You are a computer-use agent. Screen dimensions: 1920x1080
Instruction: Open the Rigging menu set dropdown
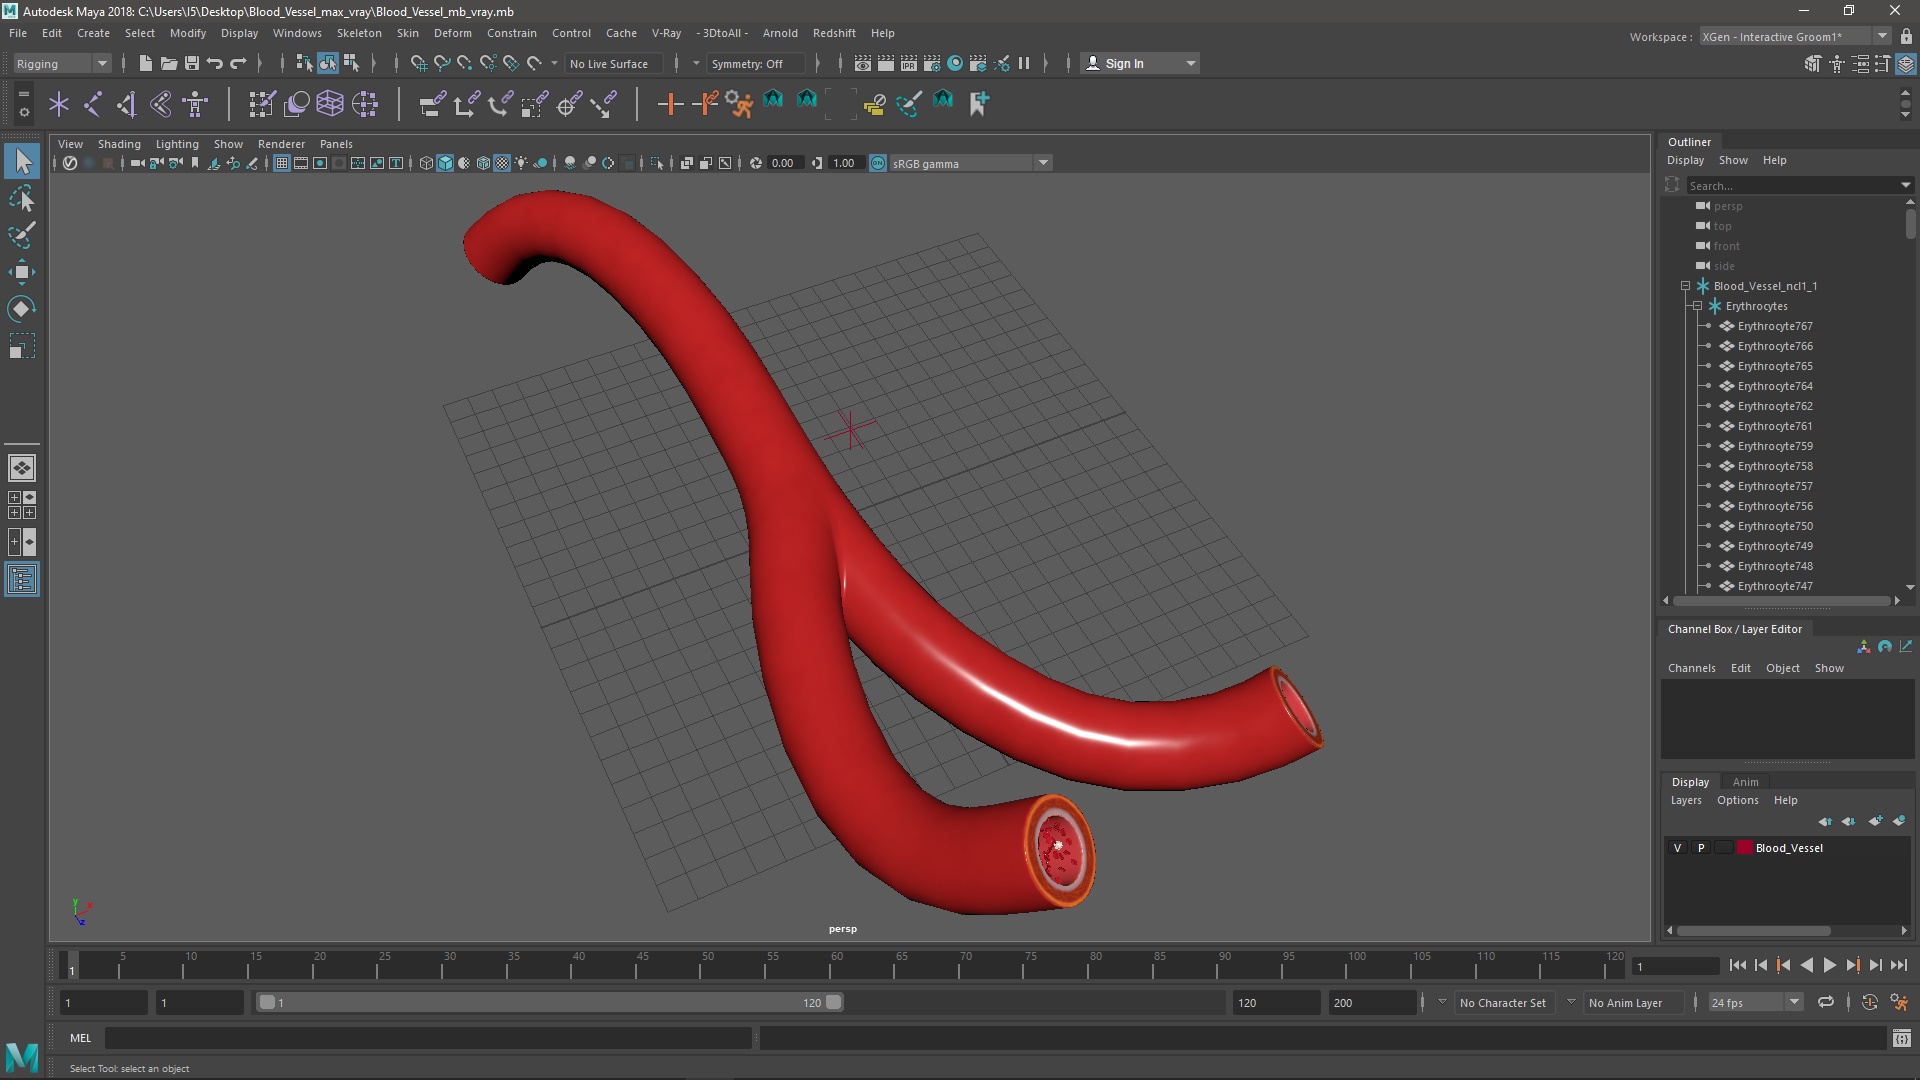click(61, 63)
